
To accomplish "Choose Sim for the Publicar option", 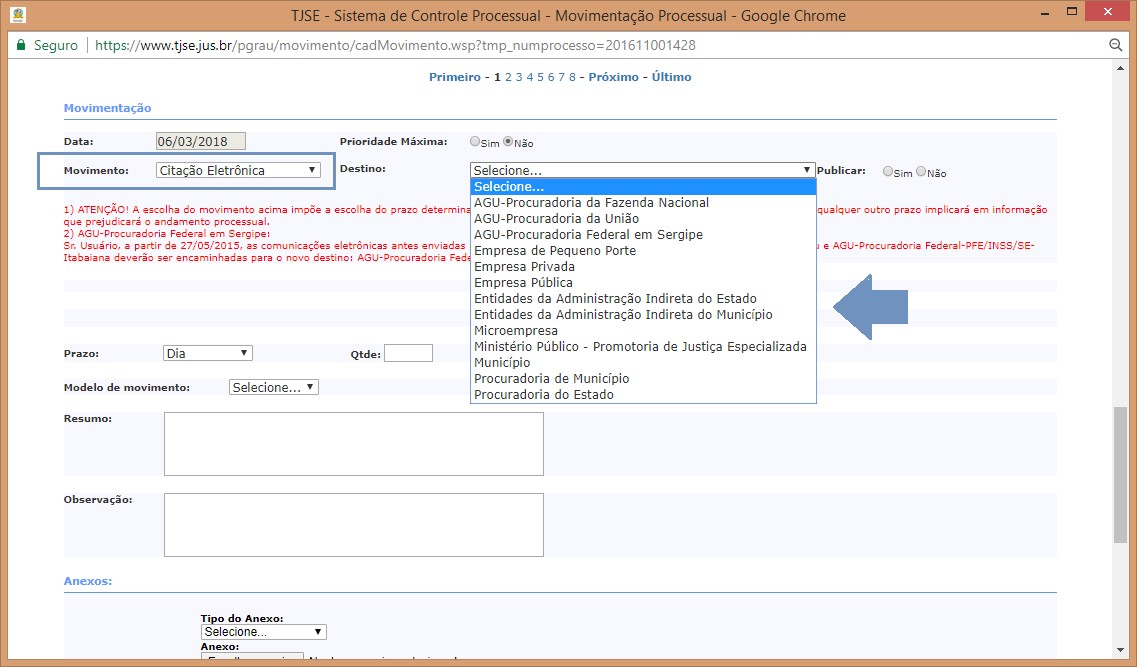I will (x=888, y=171).
